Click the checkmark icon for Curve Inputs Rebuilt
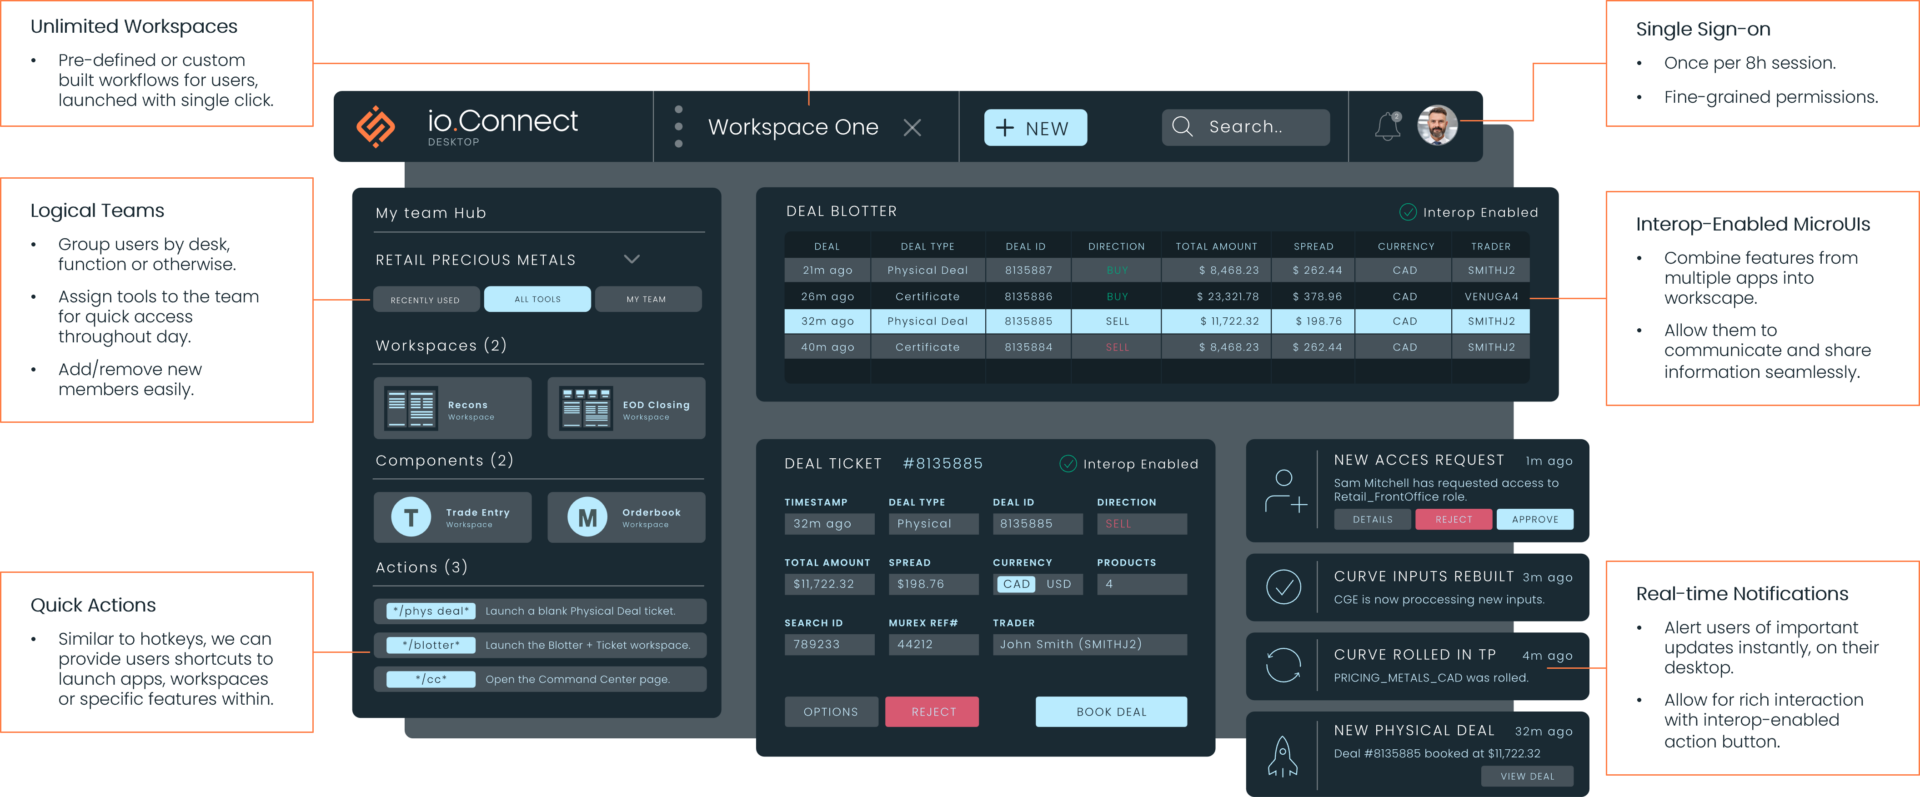Viewport: 1920px width, 797px height. 1284,587
